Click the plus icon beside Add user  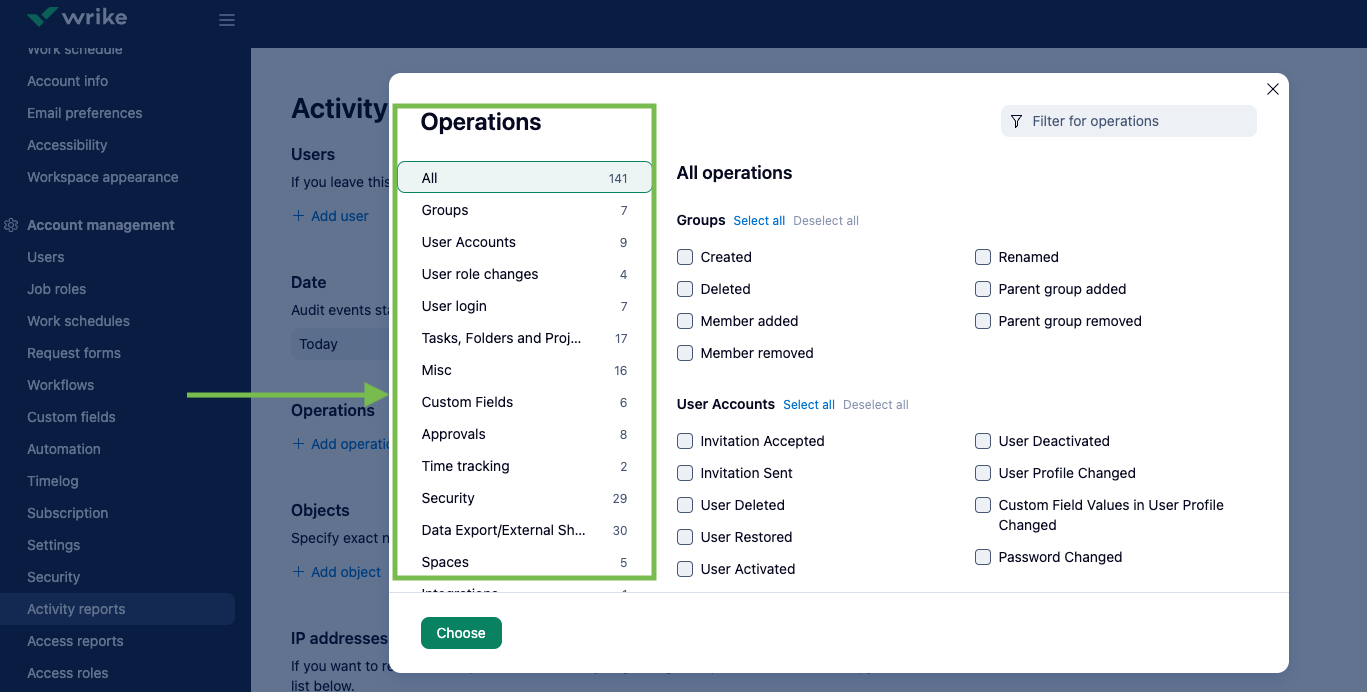pyautogui.click(x=298, y=216)
